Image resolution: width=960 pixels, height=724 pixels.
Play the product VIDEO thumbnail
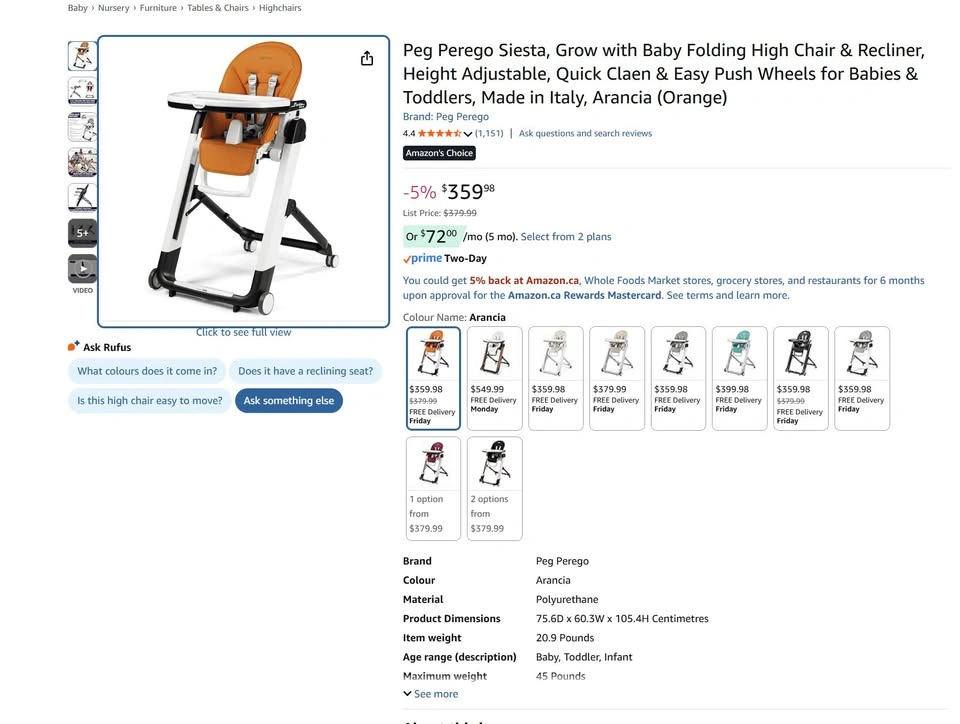83,269
